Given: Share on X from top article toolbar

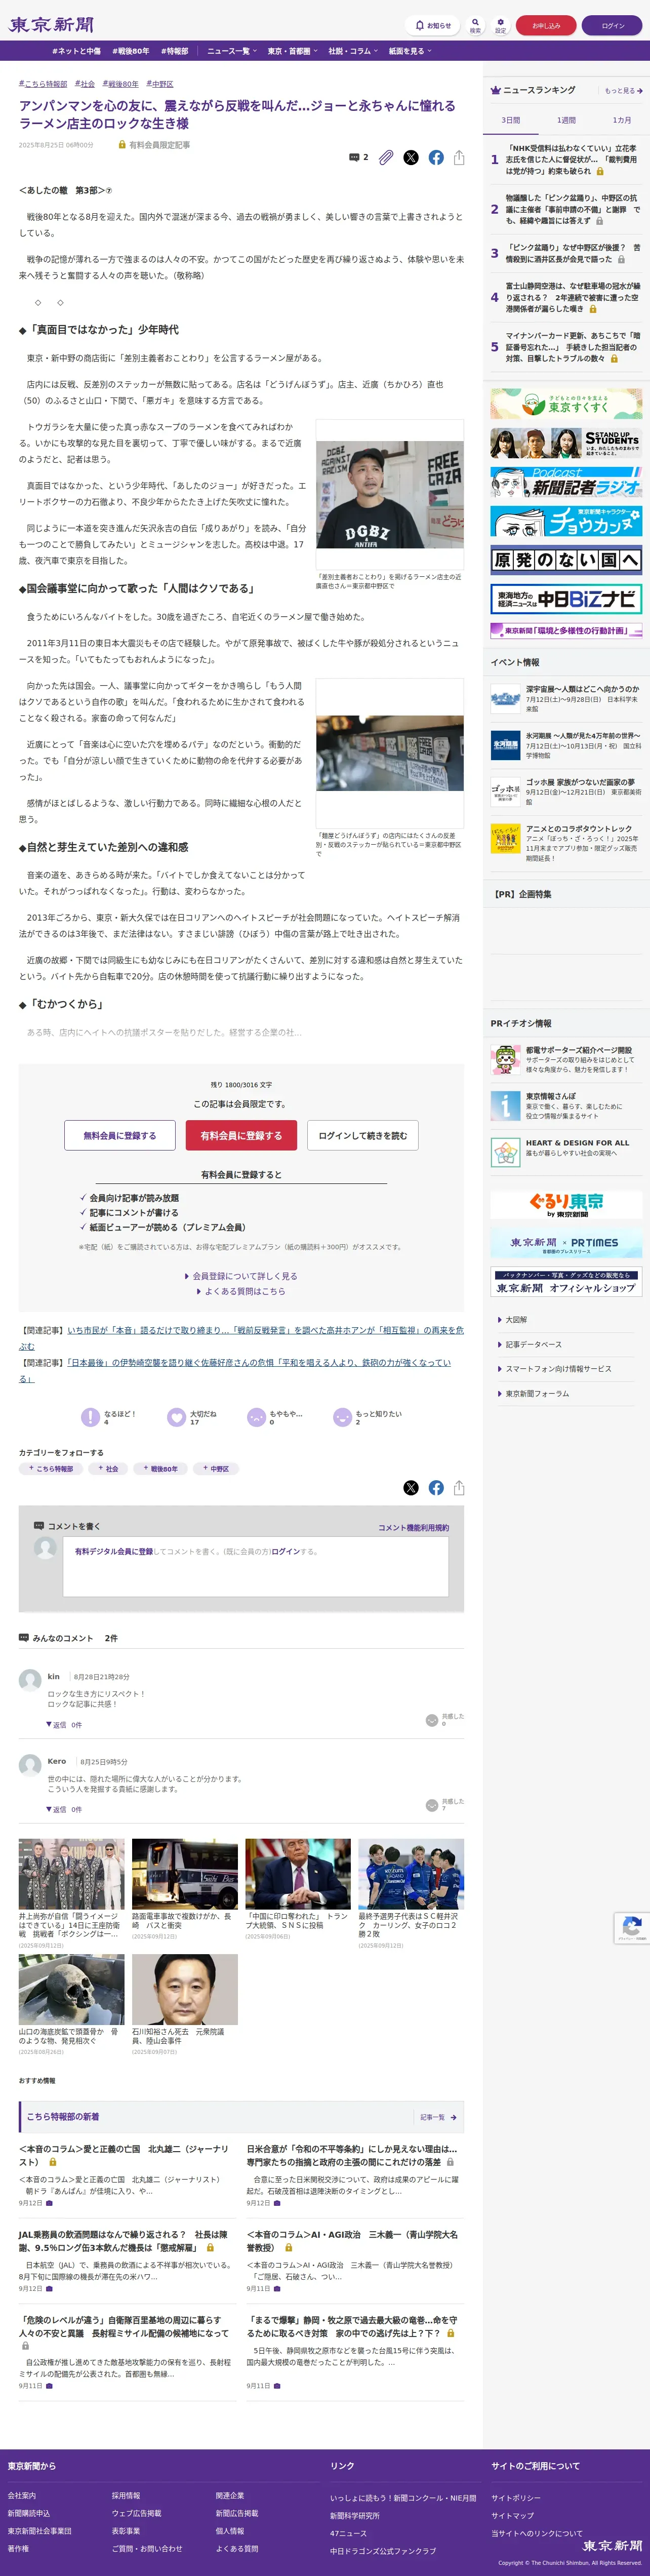Looking at the screenshot, I should tap(411, 157).
